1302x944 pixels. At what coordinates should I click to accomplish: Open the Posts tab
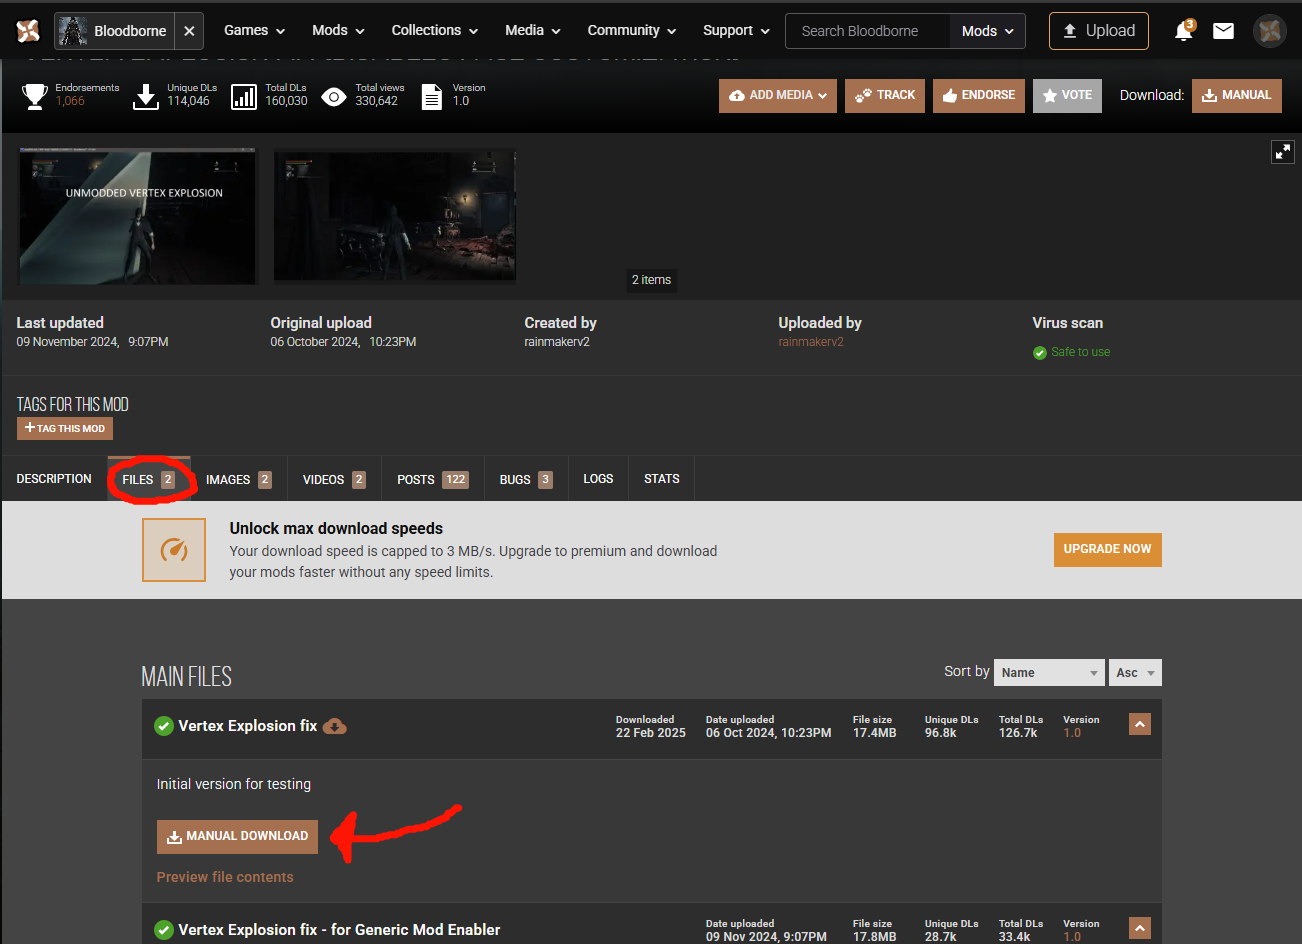[x=433, y=479]
